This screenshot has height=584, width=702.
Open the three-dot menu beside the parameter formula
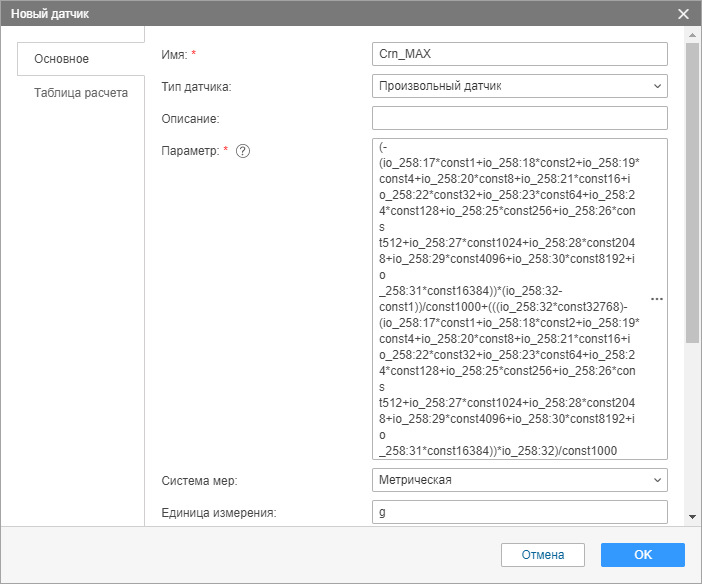[x=657, y=299]
